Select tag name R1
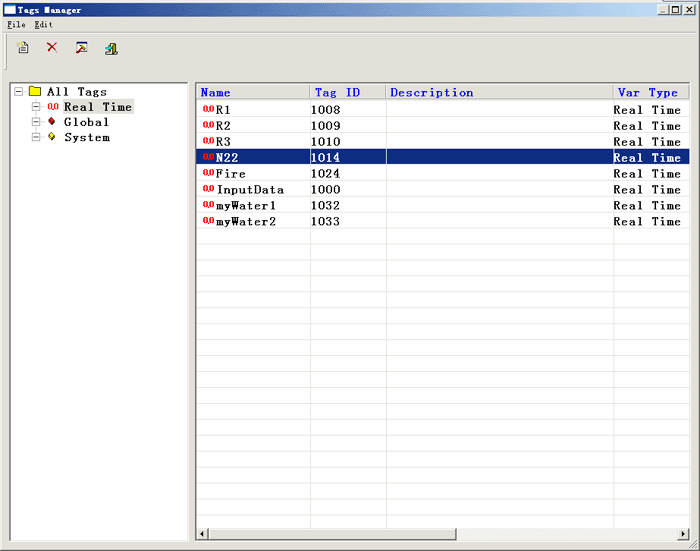Viewport: 700px width, 551px height. [x=223, y=109]
